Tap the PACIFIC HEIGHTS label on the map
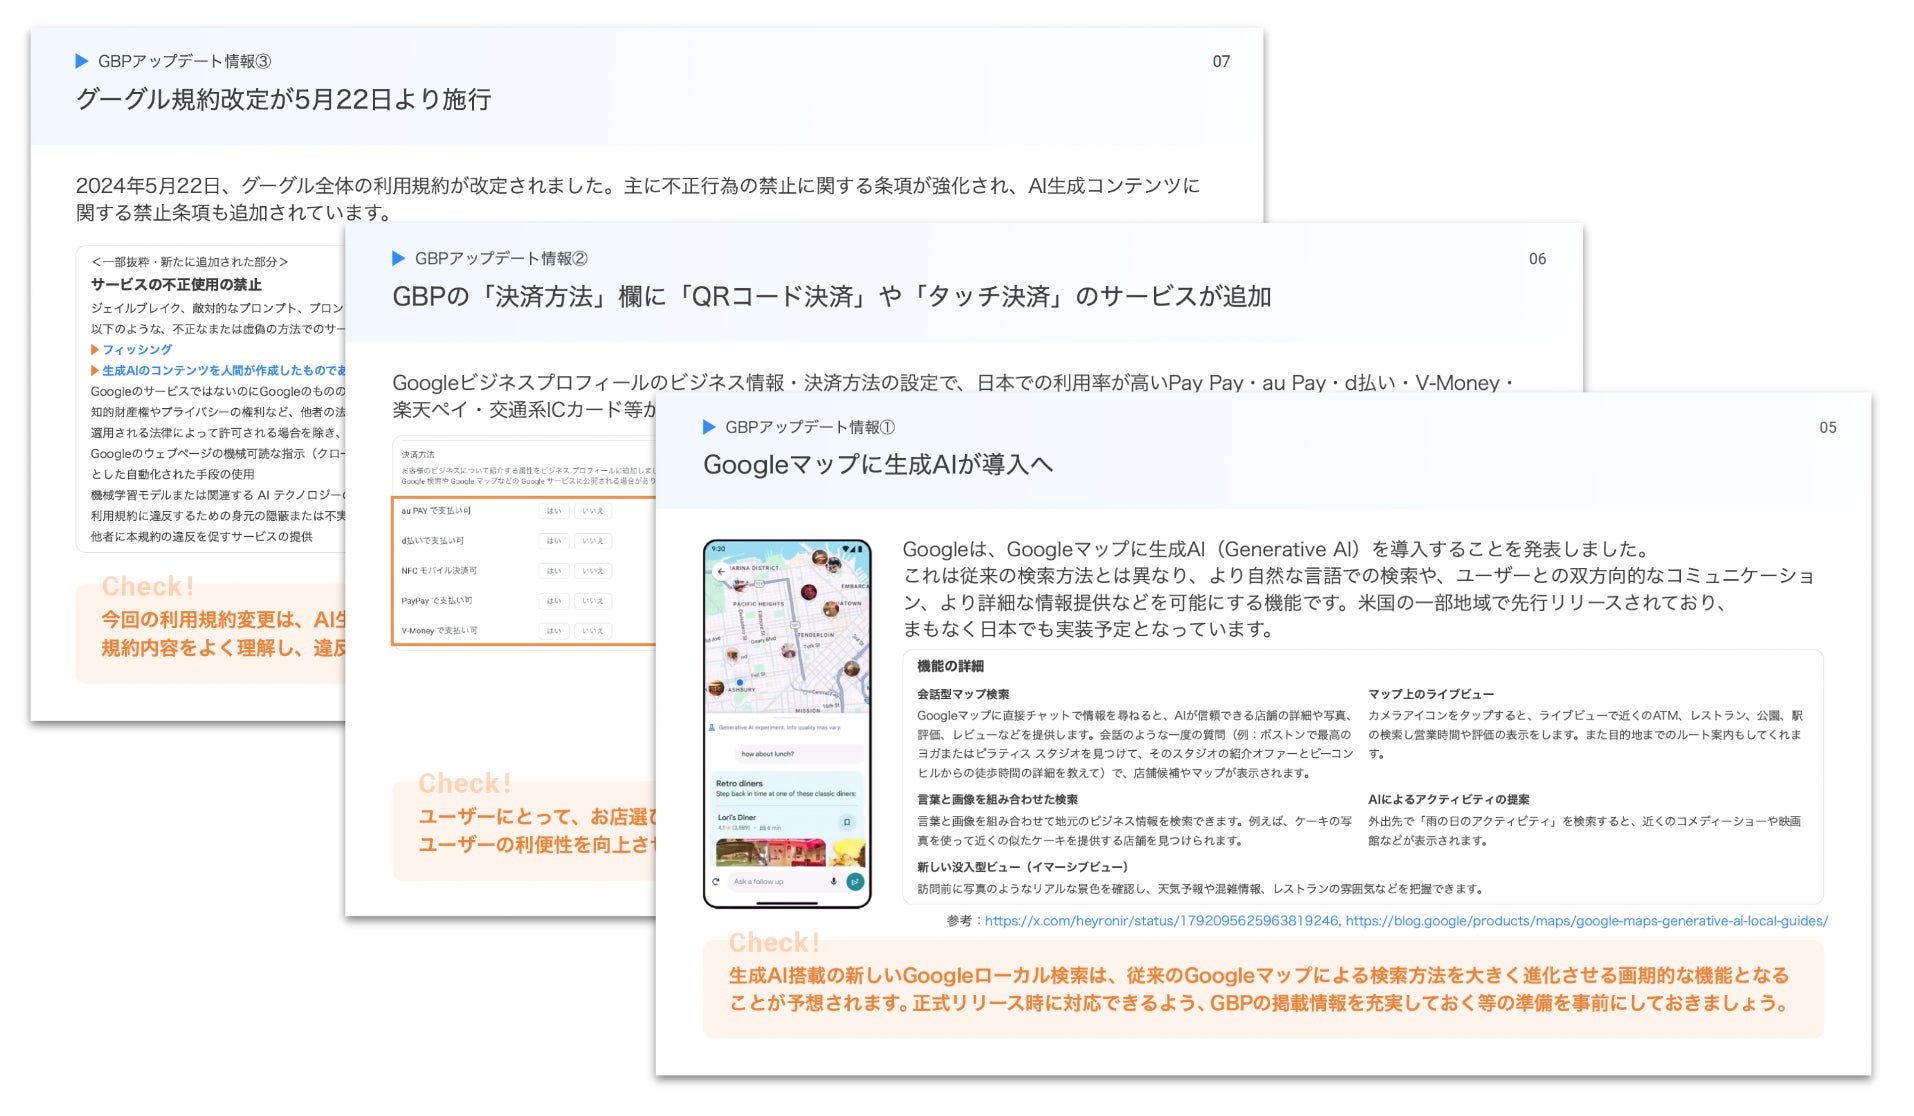 tap(759, 604)
